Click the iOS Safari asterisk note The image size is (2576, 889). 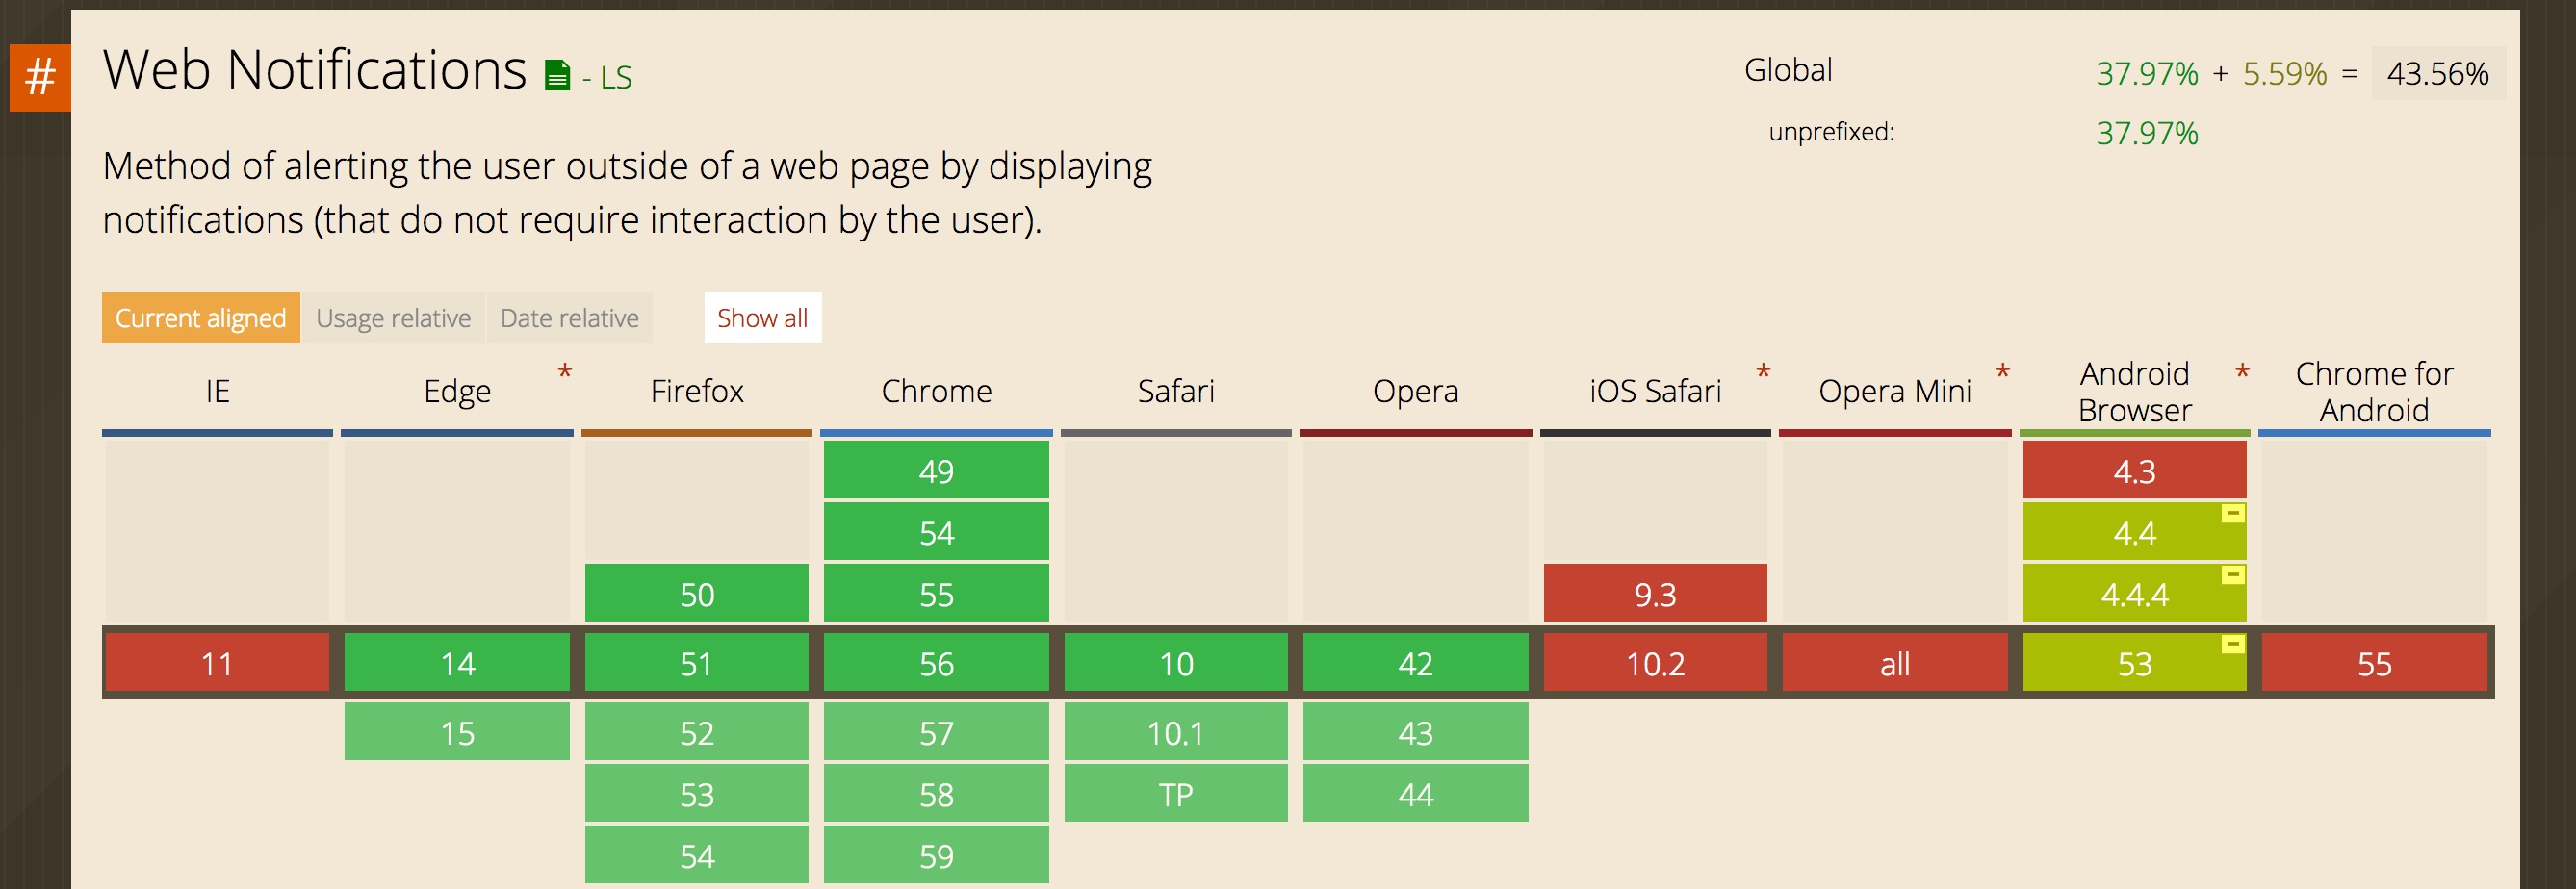click(1763, 373)
